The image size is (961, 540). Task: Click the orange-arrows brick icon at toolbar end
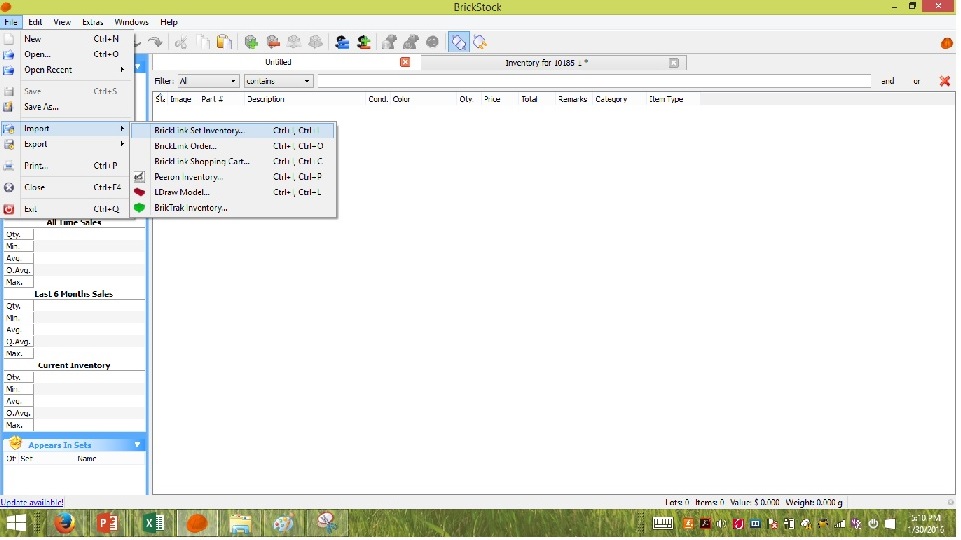[x=480, y=42]
